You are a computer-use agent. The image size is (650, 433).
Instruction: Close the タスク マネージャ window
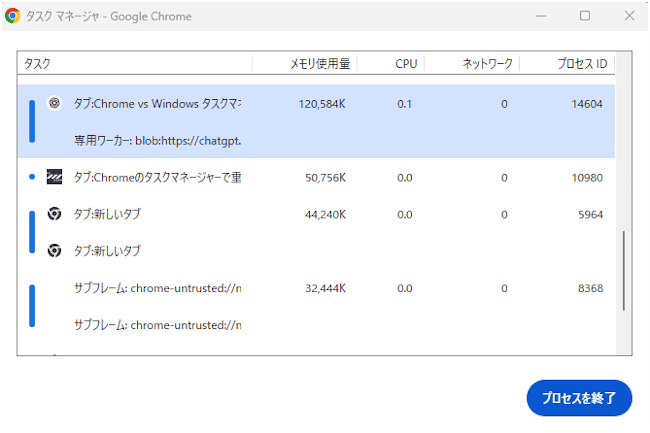(629, 16)
